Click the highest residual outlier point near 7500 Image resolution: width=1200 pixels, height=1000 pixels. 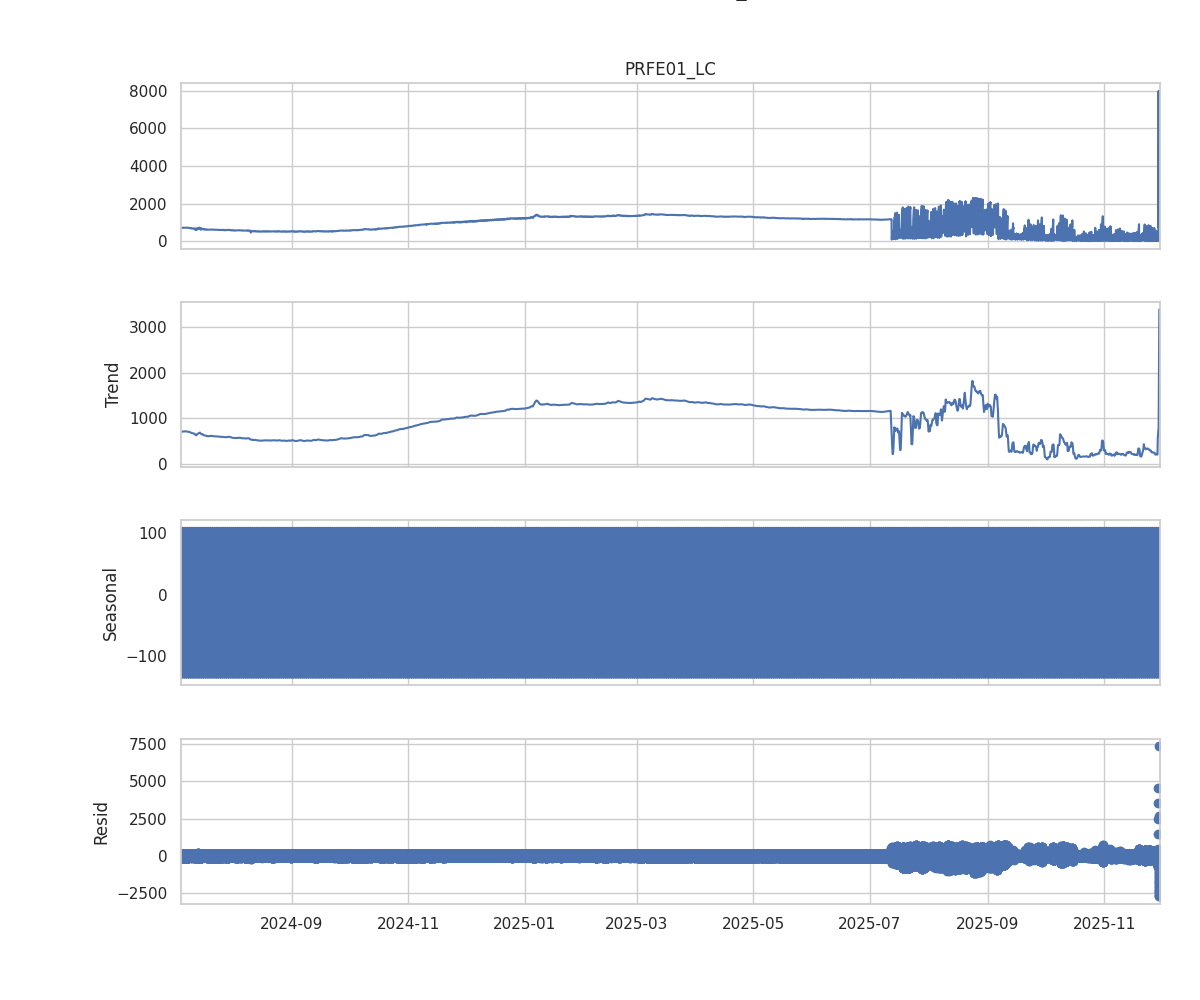pyautogui.click(x=1158, y=746)
